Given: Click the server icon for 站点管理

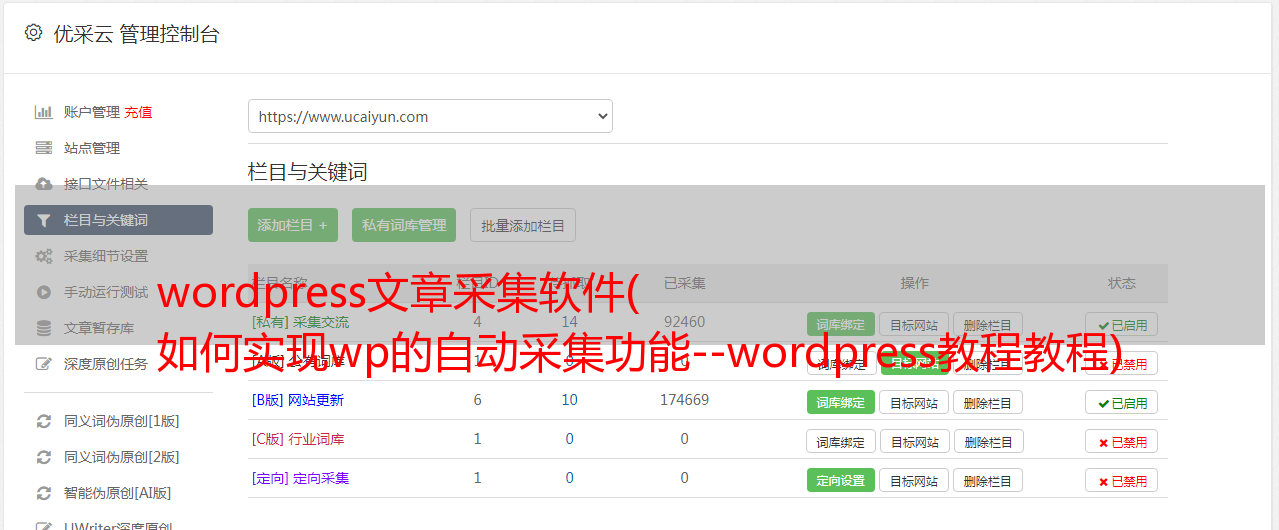Looking at the screenshot, I should pos(43,148).
